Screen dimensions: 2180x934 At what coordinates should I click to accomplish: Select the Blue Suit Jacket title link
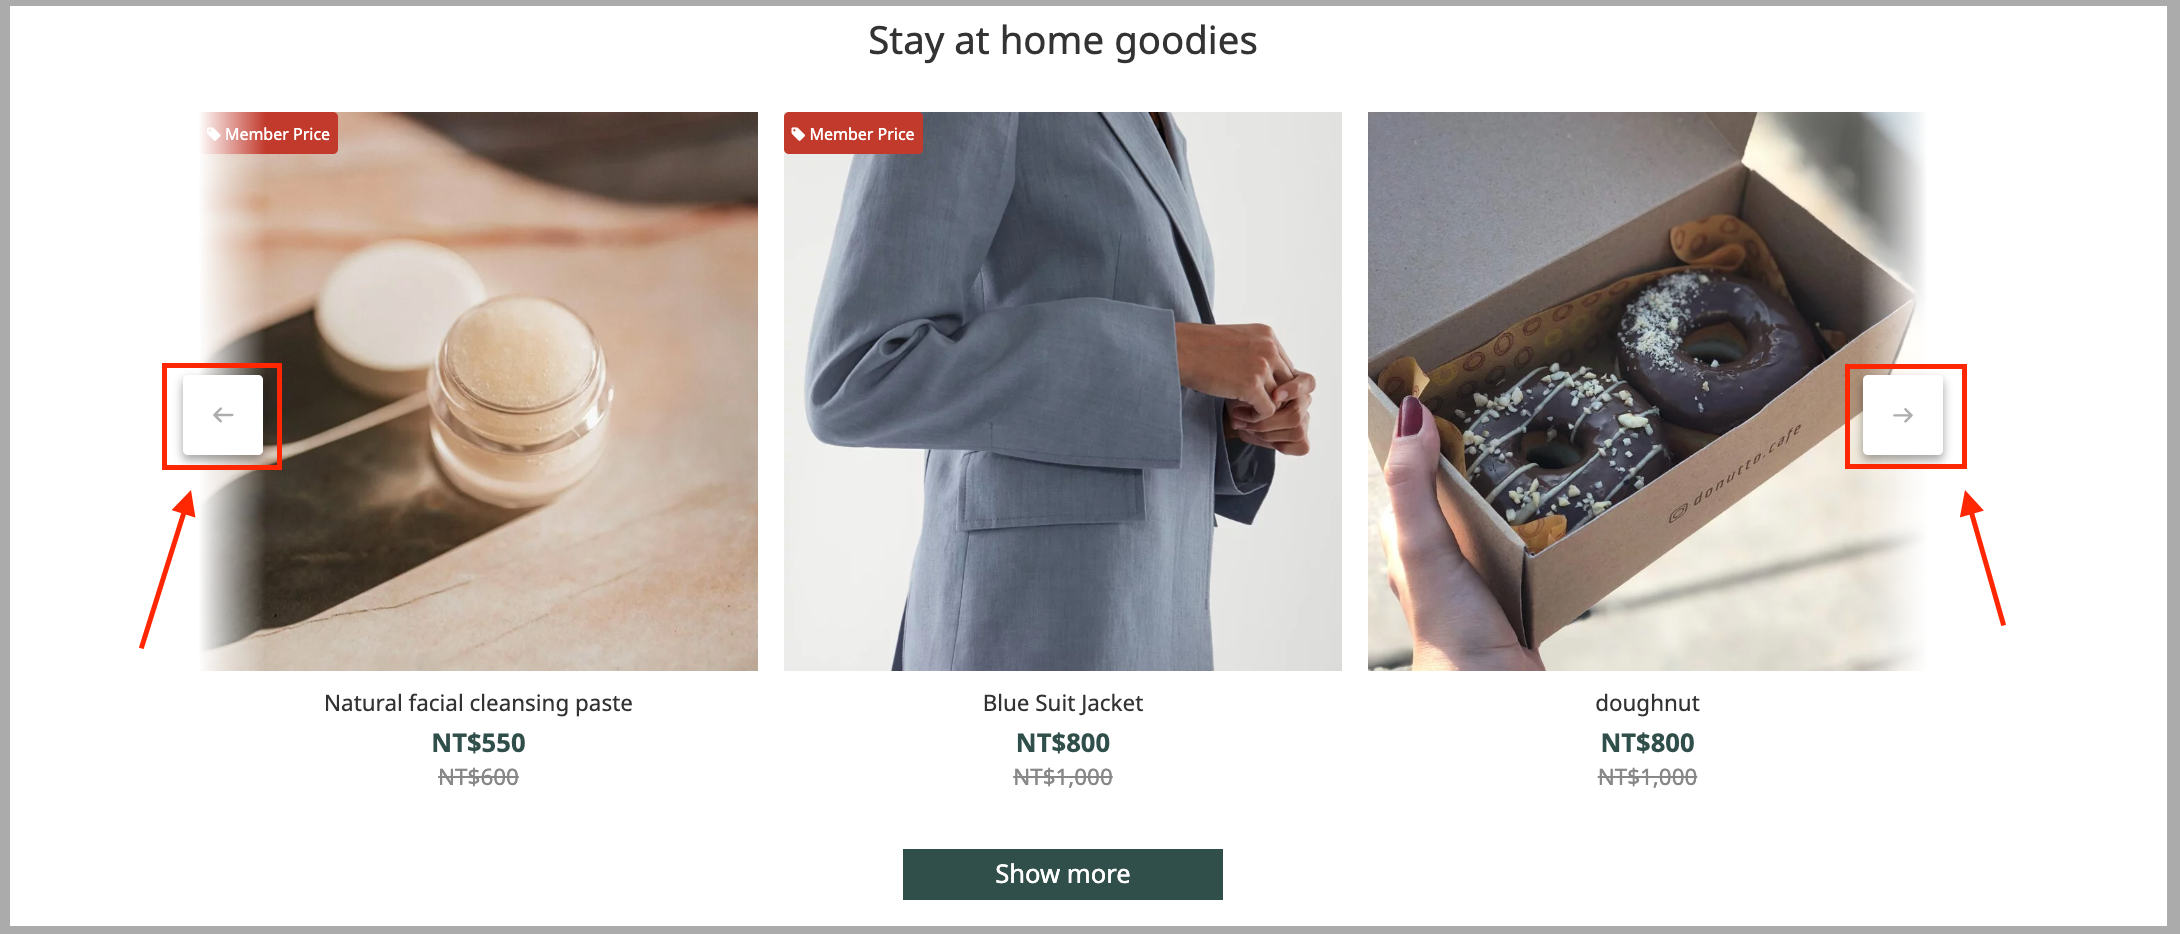click(1063, 703)
